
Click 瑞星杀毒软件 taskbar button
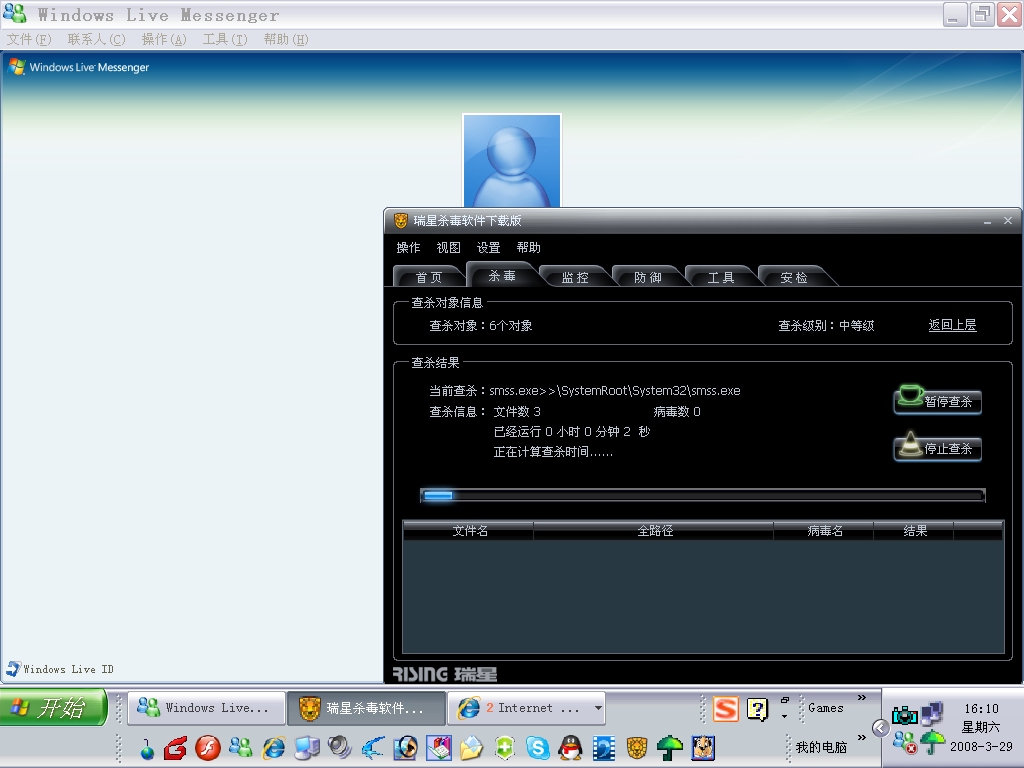pos(366,708)
